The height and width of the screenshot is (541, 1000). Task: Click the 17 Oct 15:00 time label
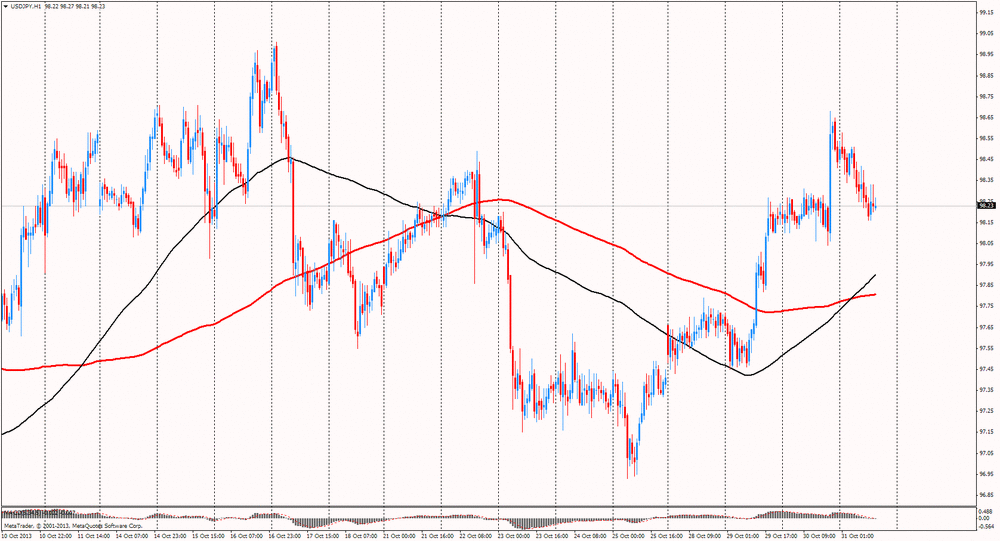pos(321,537)
